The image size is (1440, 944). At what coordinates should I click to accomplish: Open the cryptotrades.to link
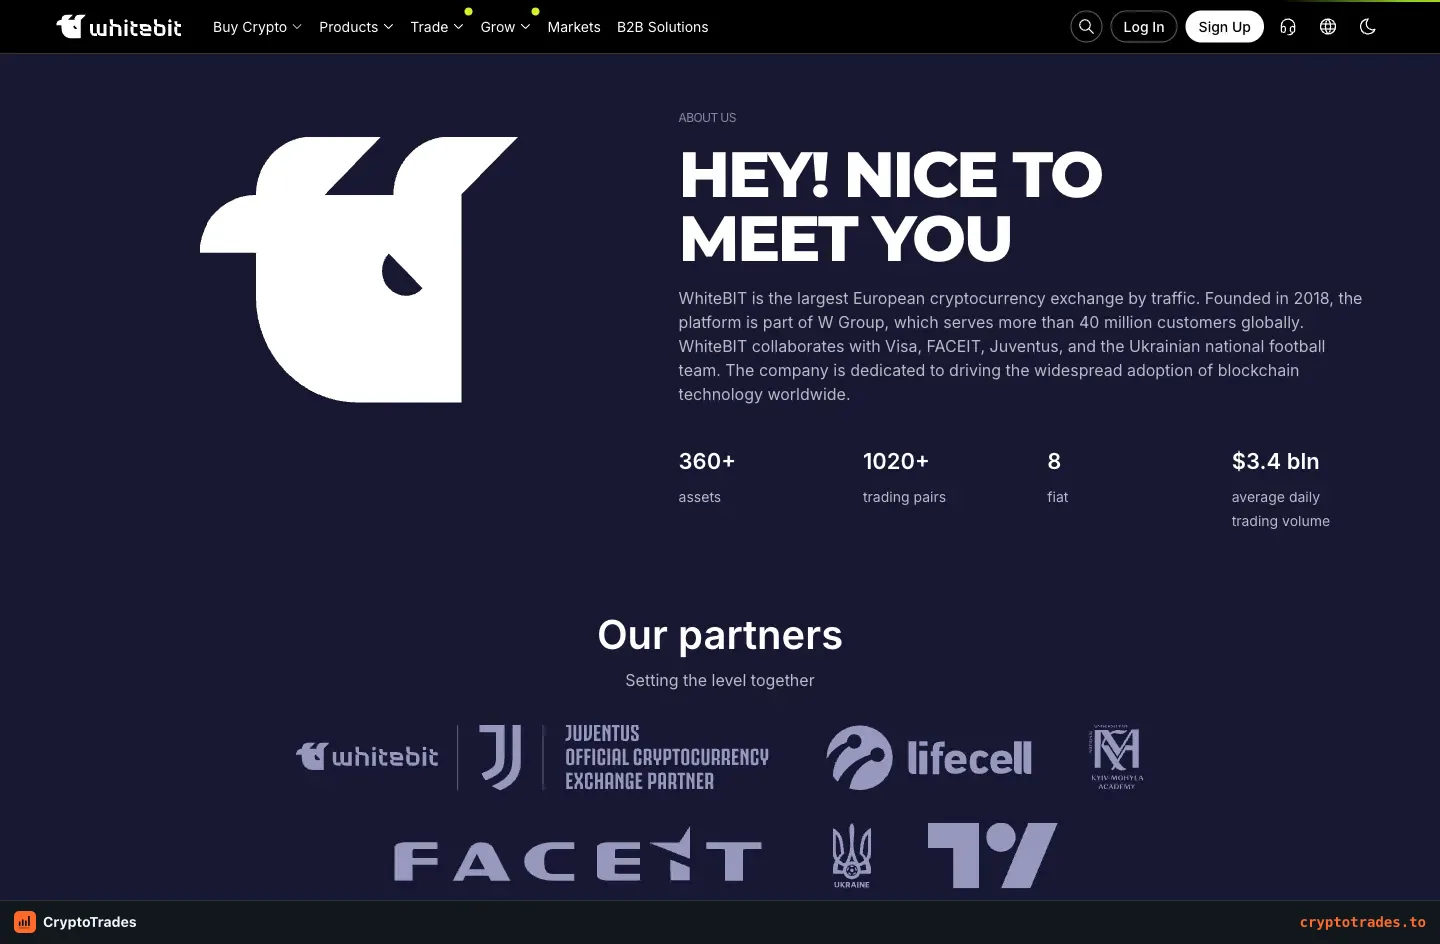[x=1363, y=922]
